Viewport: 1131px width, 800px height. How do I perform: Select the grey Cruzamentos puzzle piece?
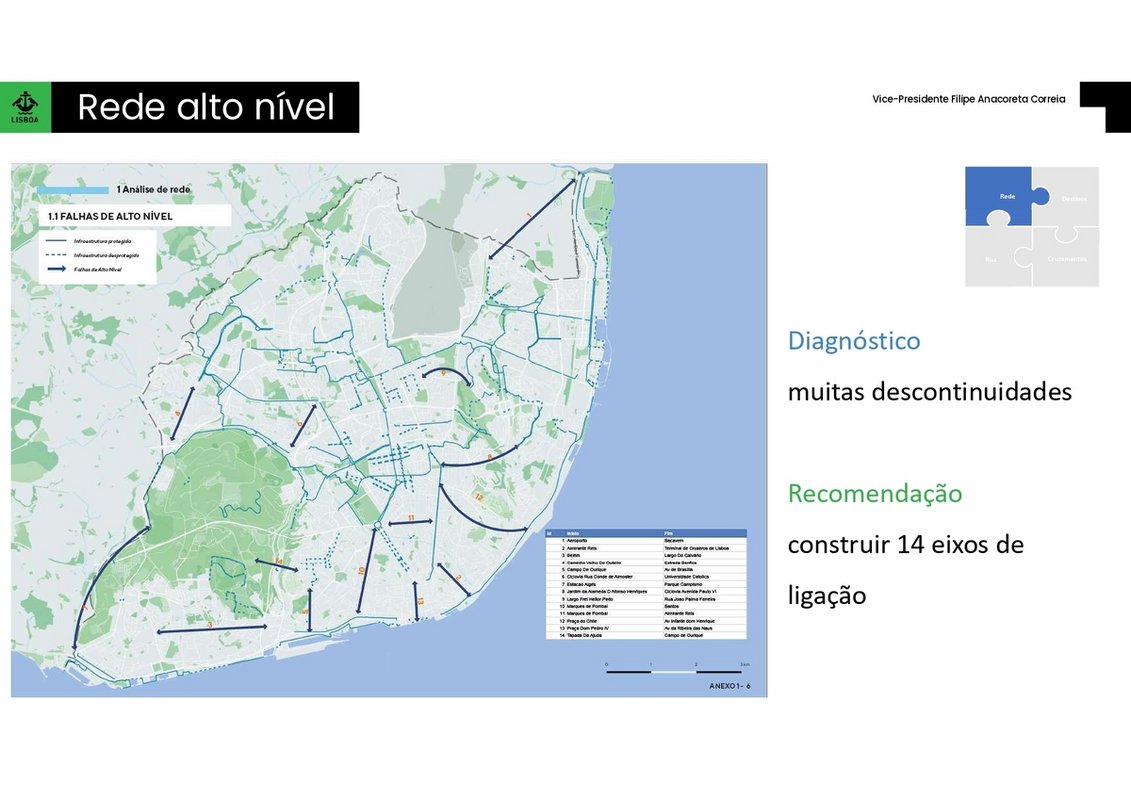1068,259
